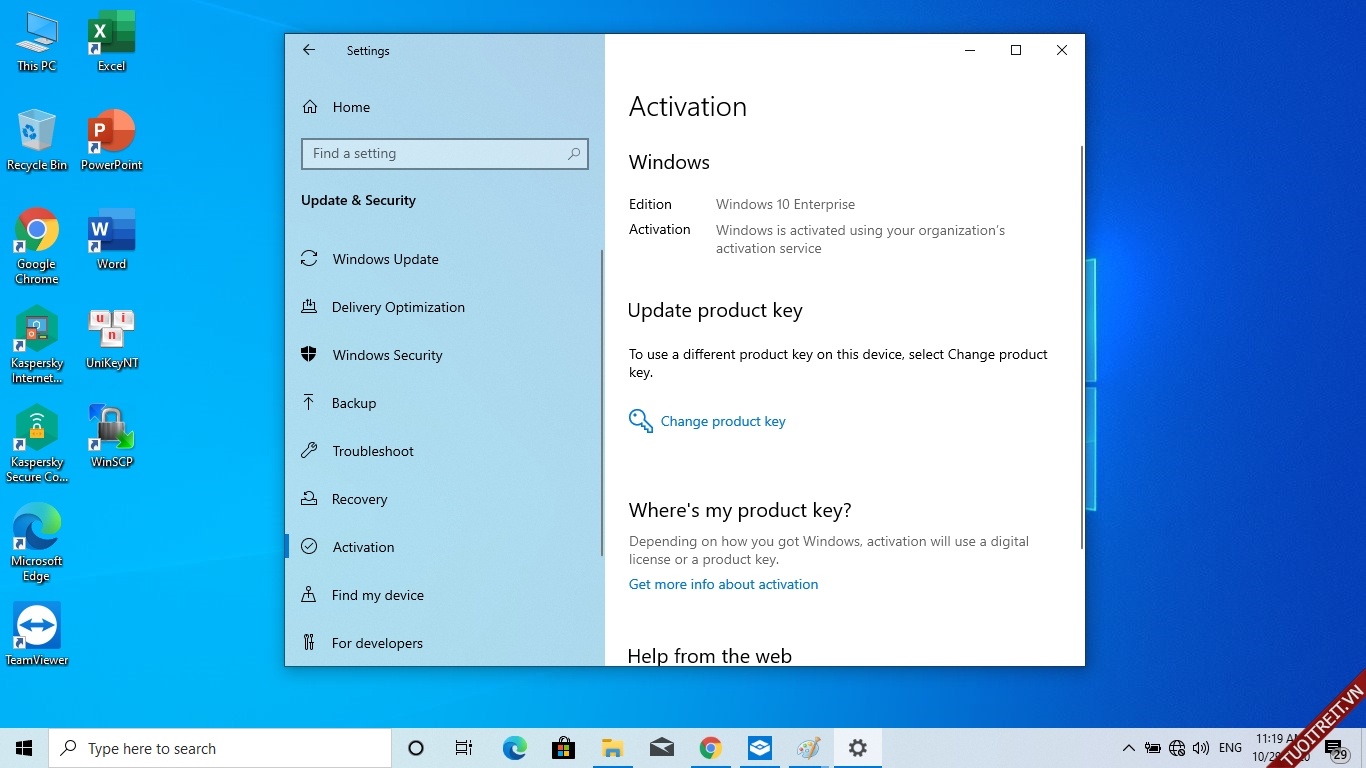Go to Settings Home page
Screen dimensions: 1366x768
pyautogui.click(x=350, y=107)
